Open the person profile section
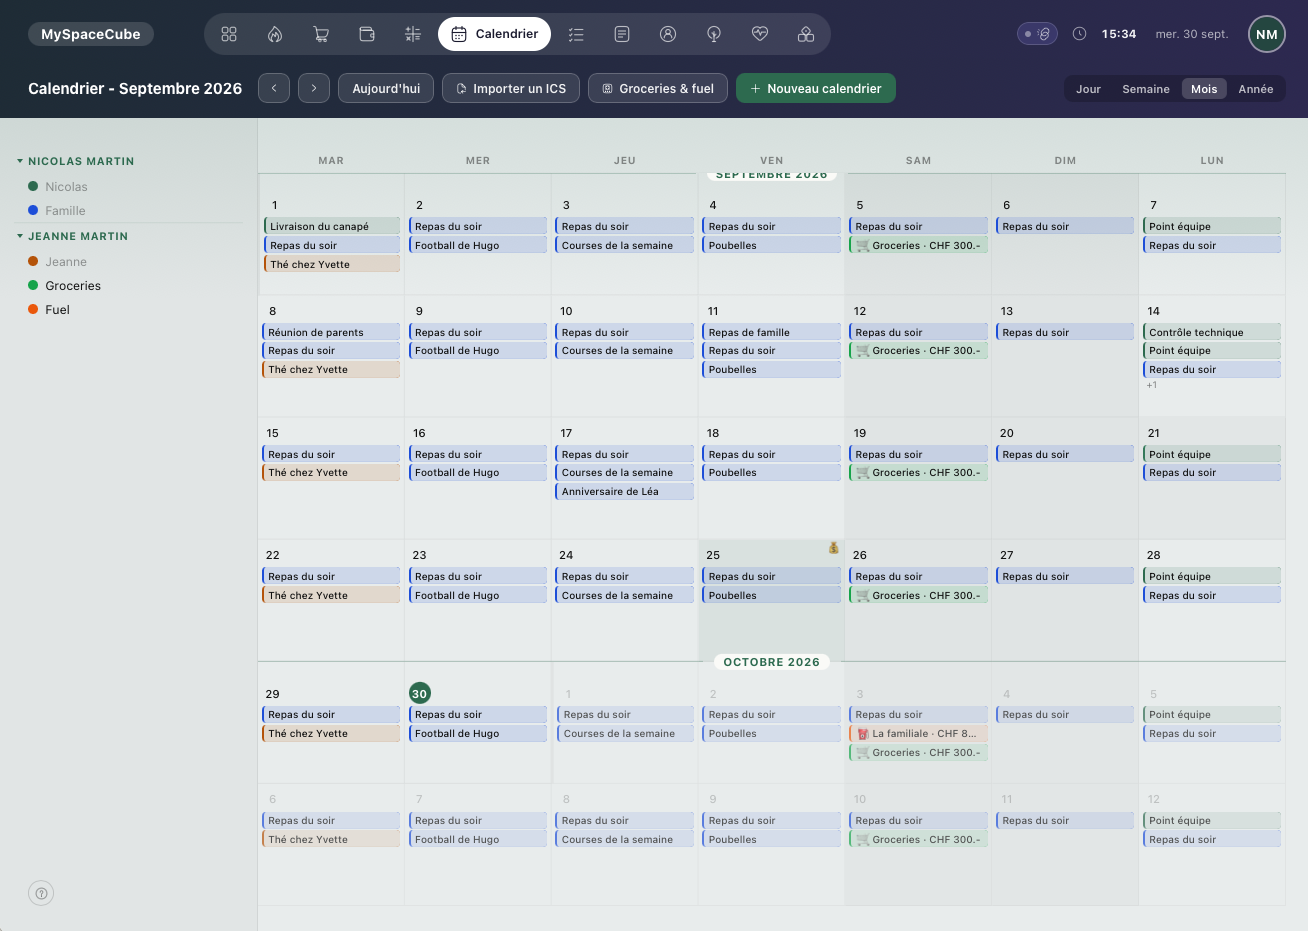The height and width of the screenshot is (931, 1308). [668, 34]
